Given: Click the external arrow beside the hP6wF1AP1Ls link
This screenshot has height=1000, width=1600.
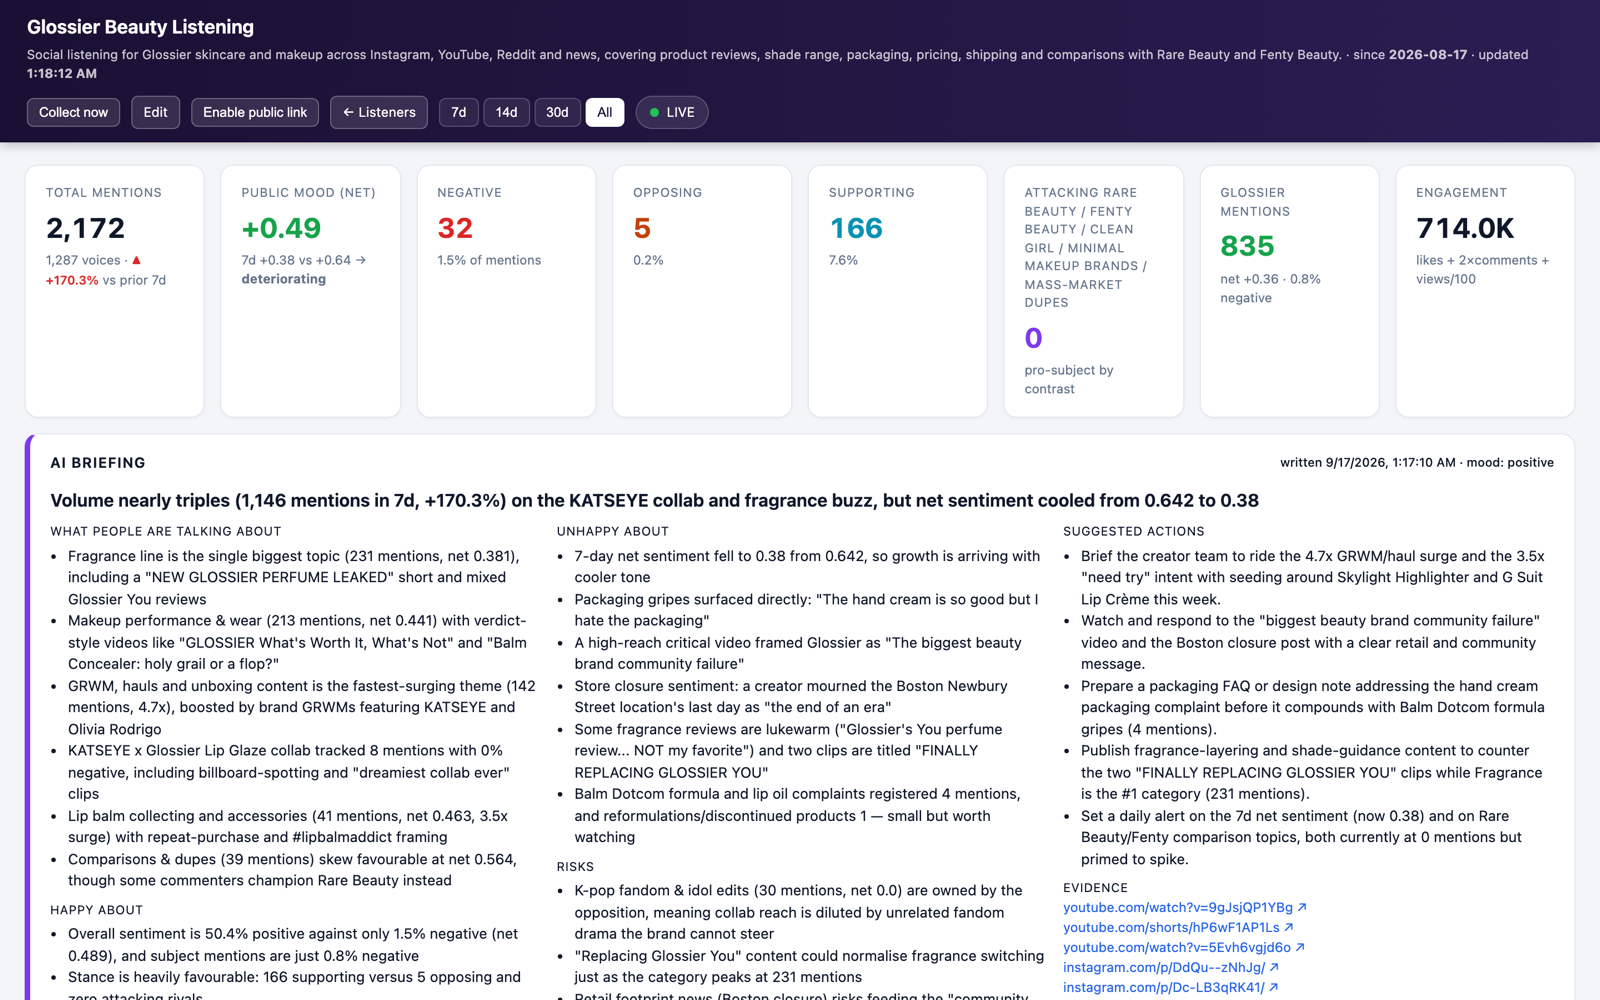Looking at the screenshot, I should [1289, 927].
